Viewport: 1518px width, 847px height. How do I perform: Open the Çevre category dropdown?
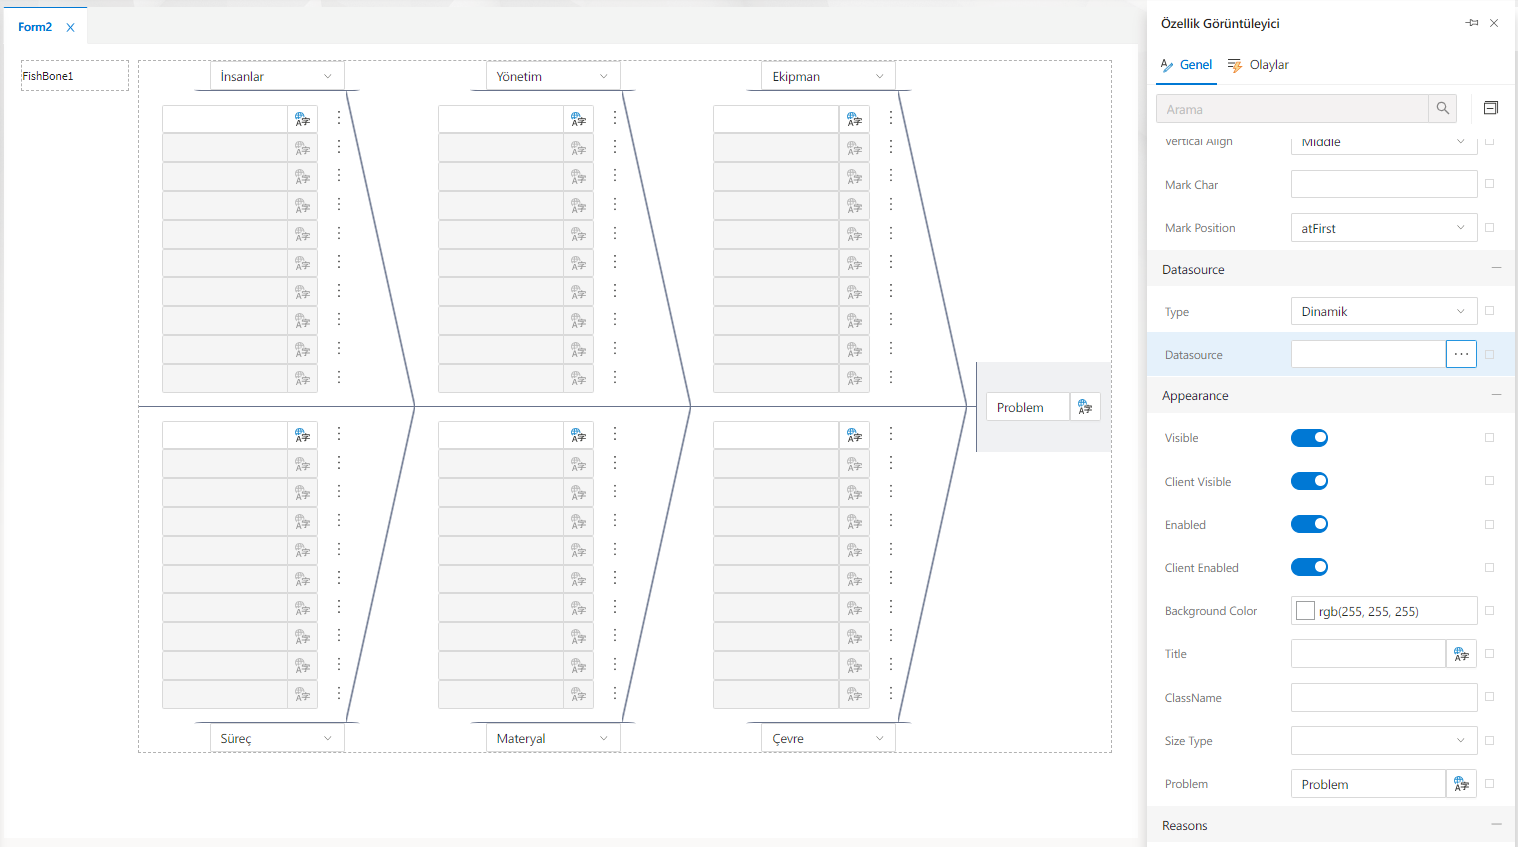tap(829, 738)
